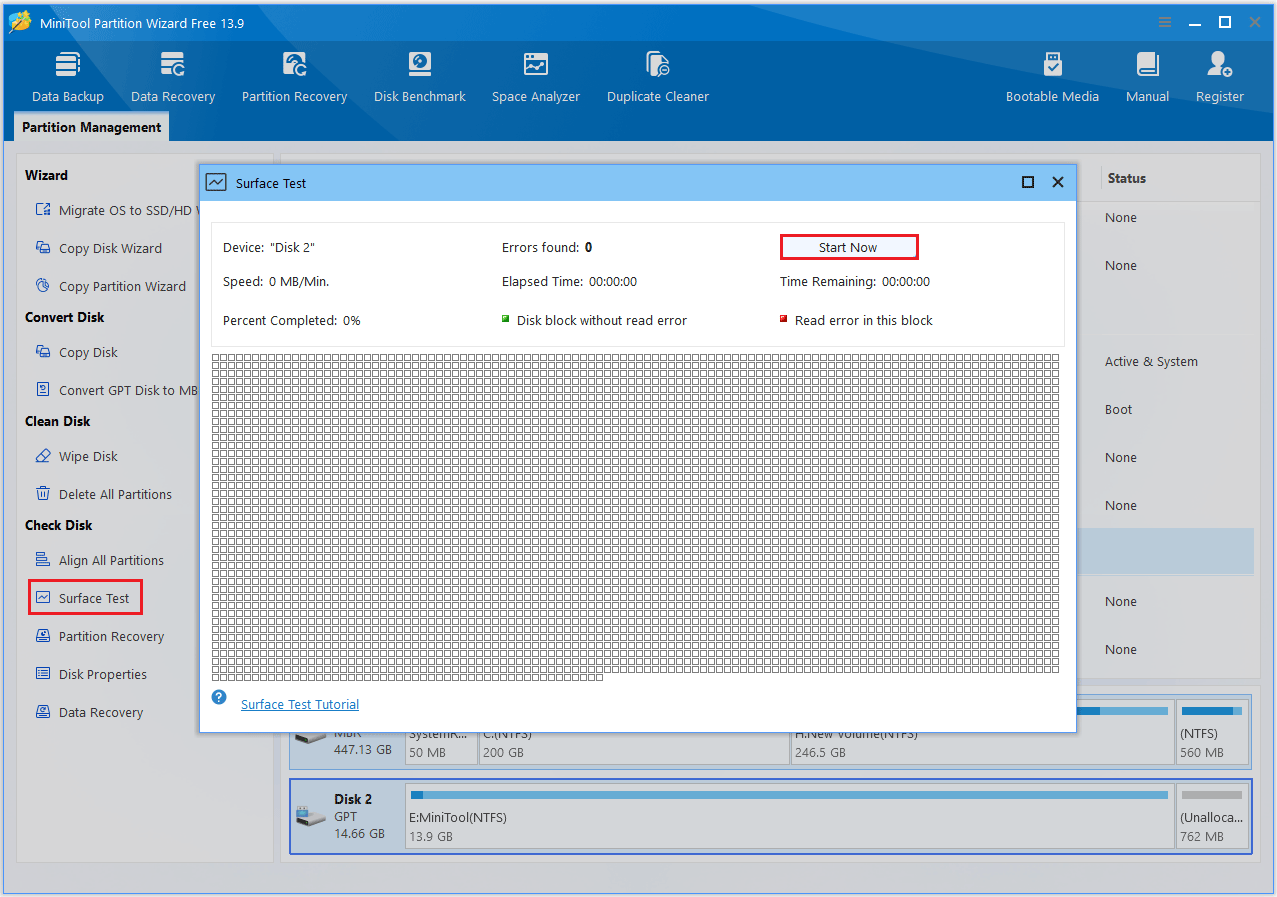Open Space Analyzer

[x=536, y=77]
